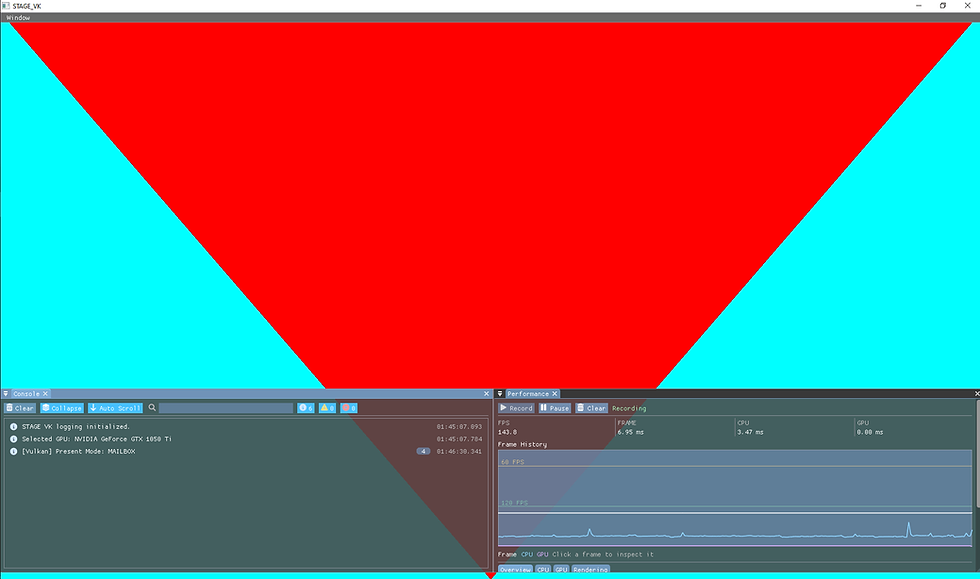Click the CPU legend label below the graph
This screenshot has height=579, width=980.
click(527, 555)
